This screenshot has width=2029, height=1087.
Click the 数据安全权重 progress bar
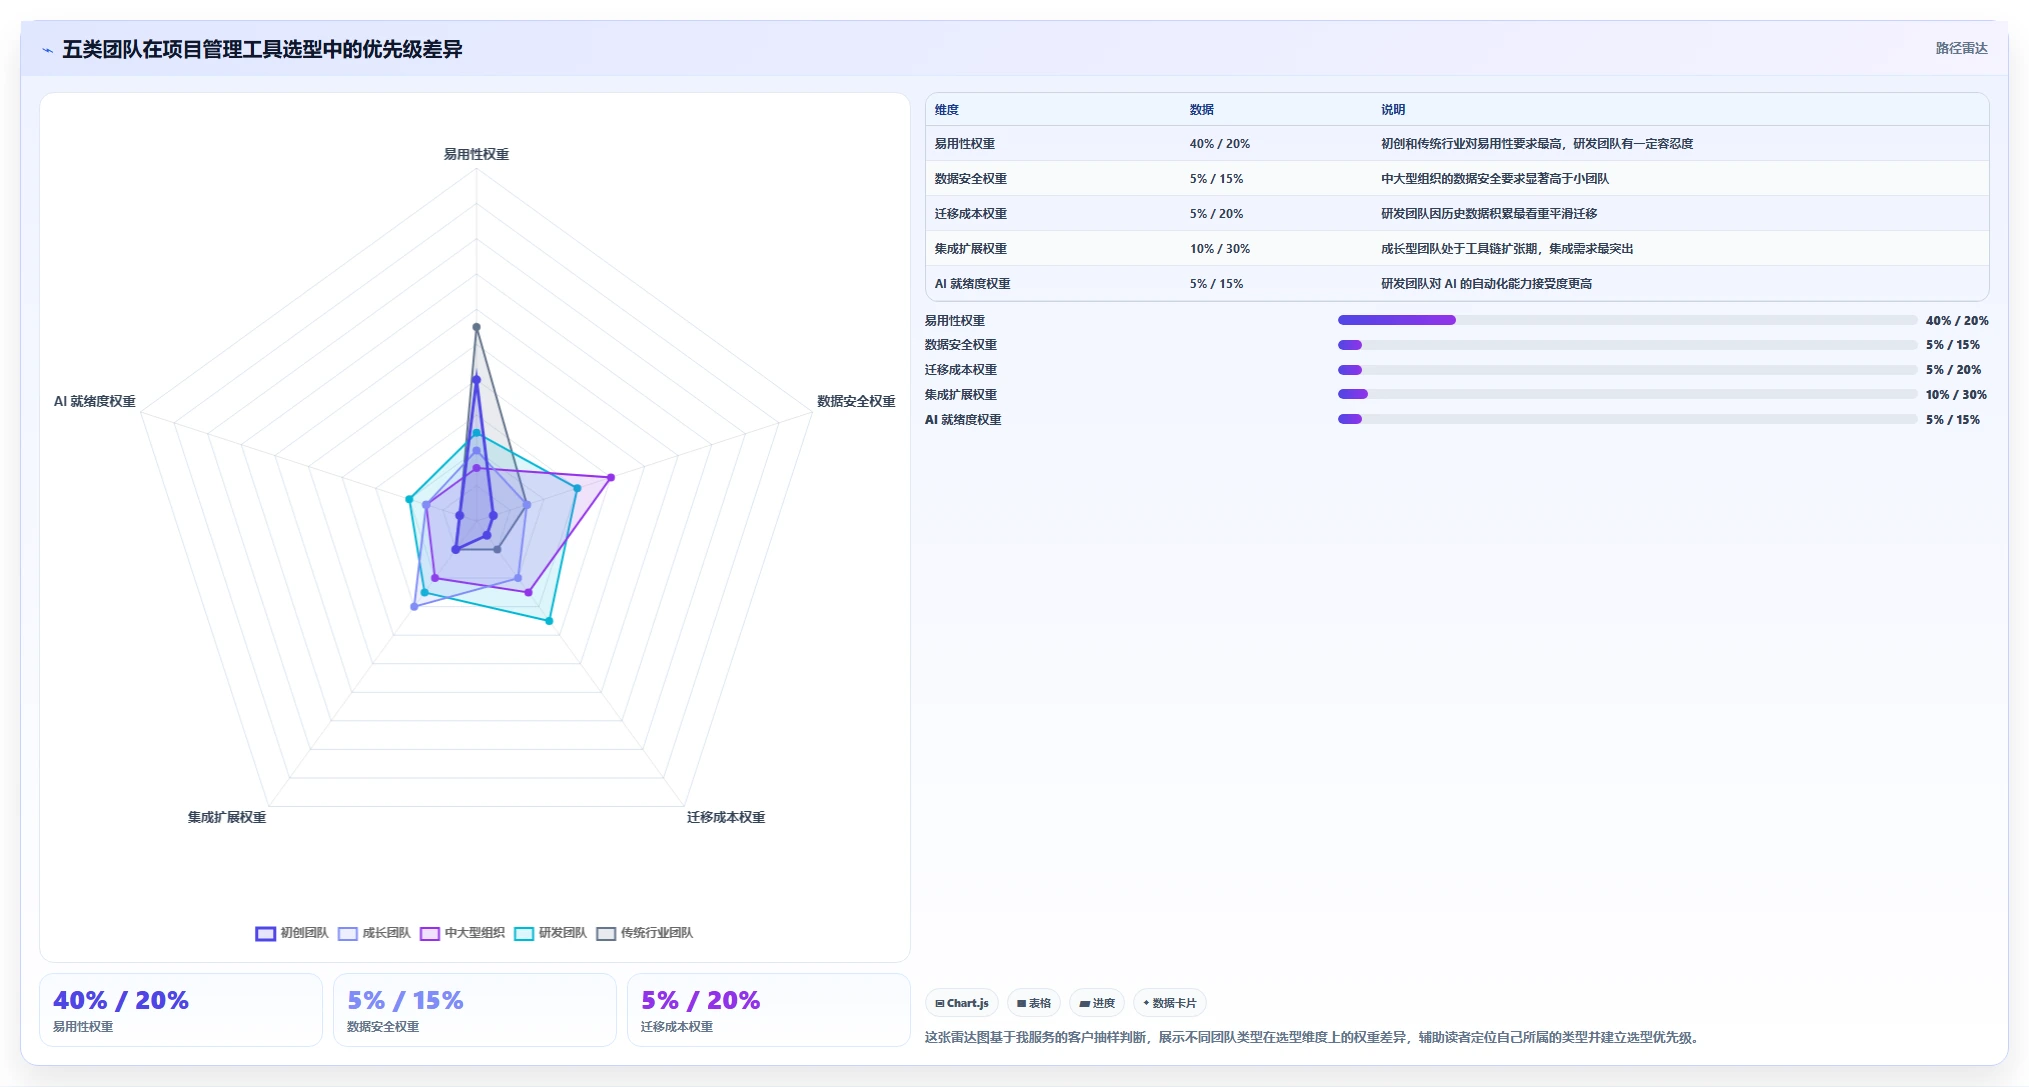tap(1627, 345)
